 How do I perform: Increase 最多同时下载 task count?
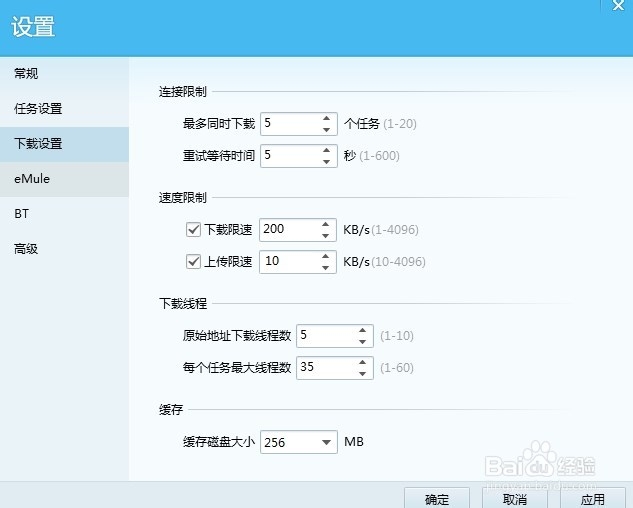pos(327,118)
